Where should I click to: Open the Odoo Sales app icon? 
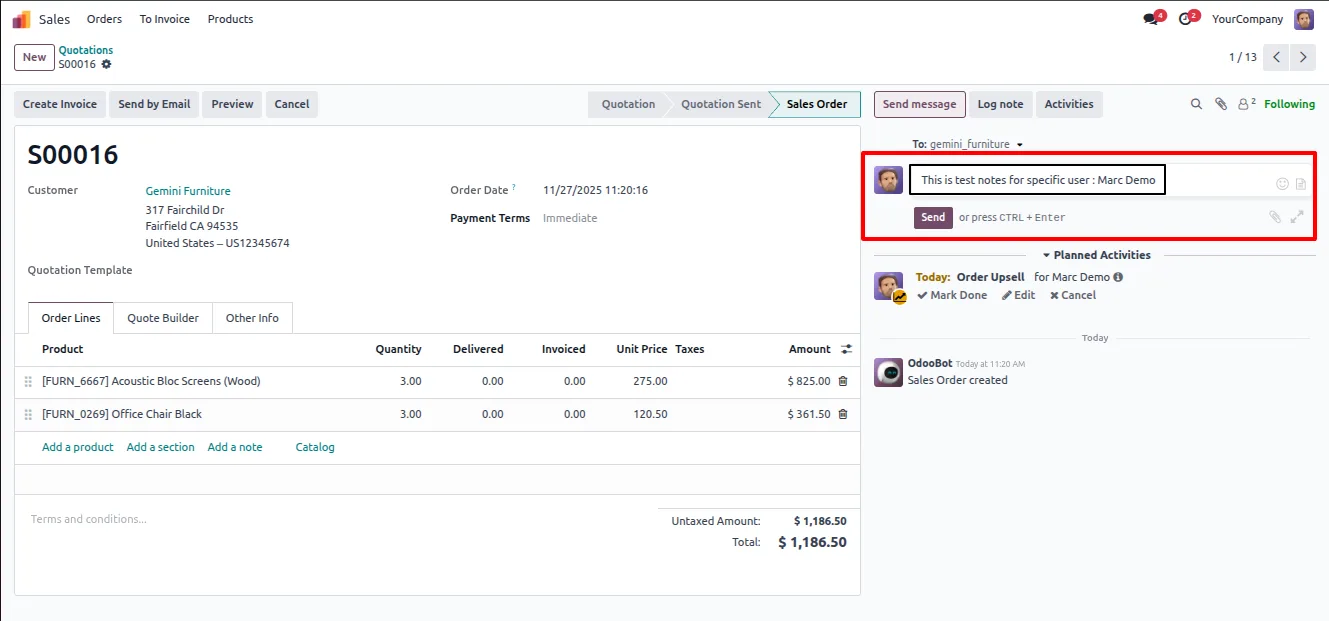click(21, 19)
